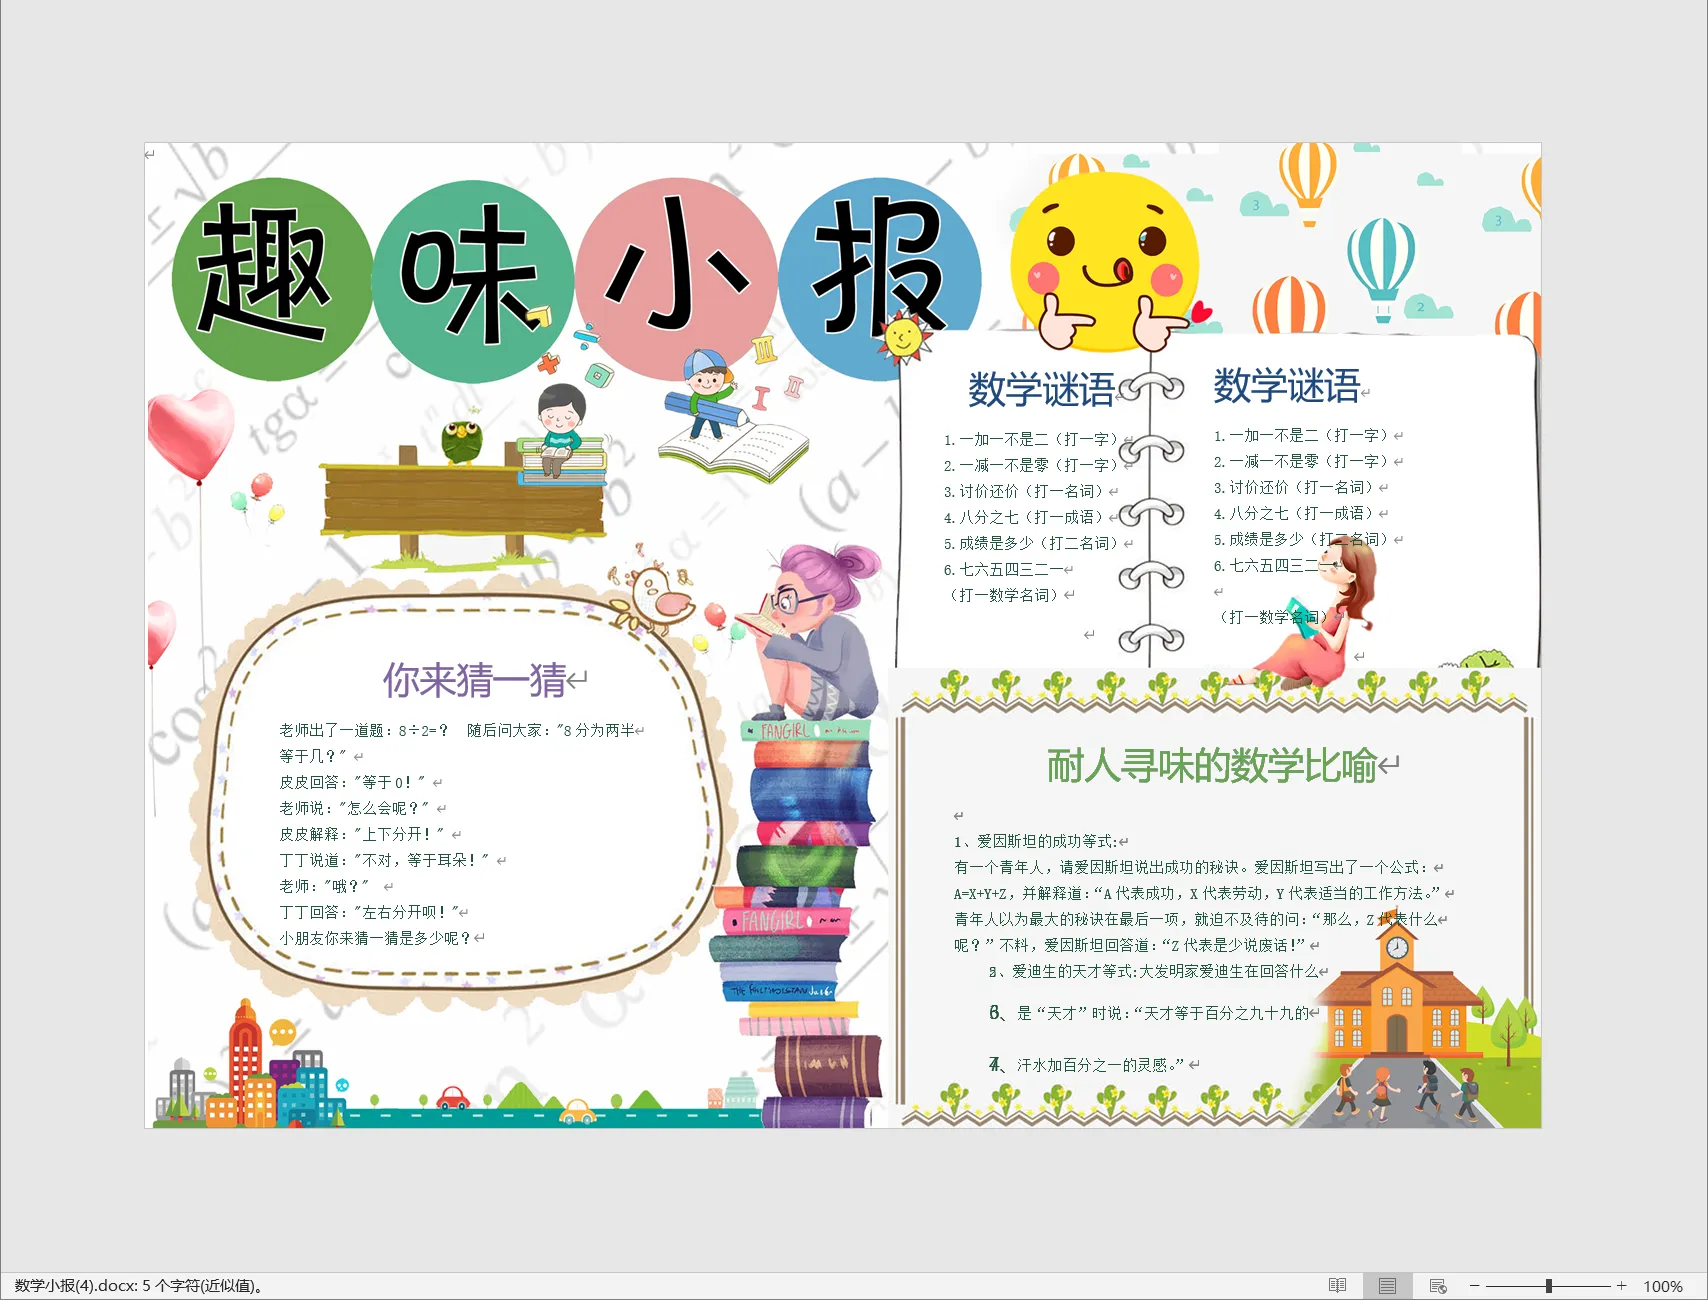Image resolution: width=1708 pixels, height=1300 pixels.
Task: Switch to Web Layout view
Action: tap(1438, 1286)
